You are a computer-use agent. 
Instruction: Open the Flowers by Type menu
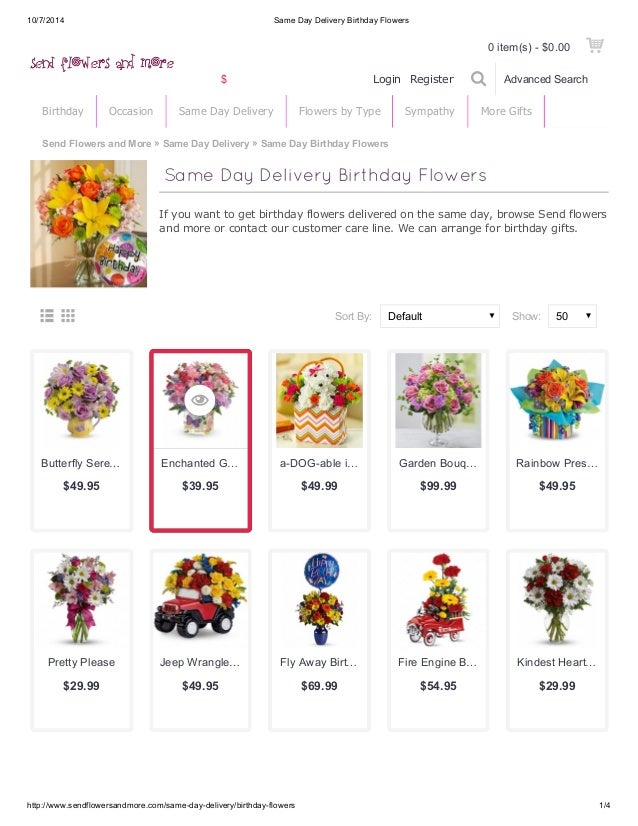coord(340,111)
